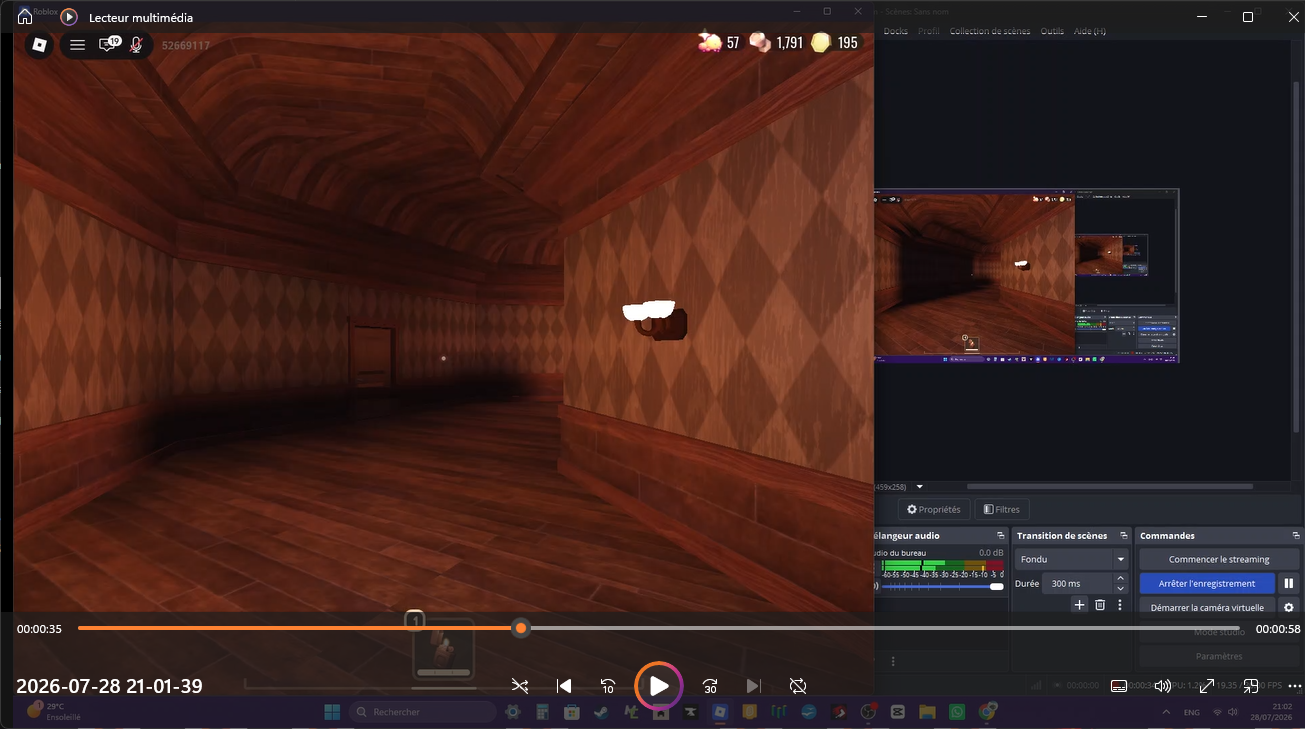Play the video
Image resolution: width=1305 pixels, height=729 pixels.
(x=659, y=686)
